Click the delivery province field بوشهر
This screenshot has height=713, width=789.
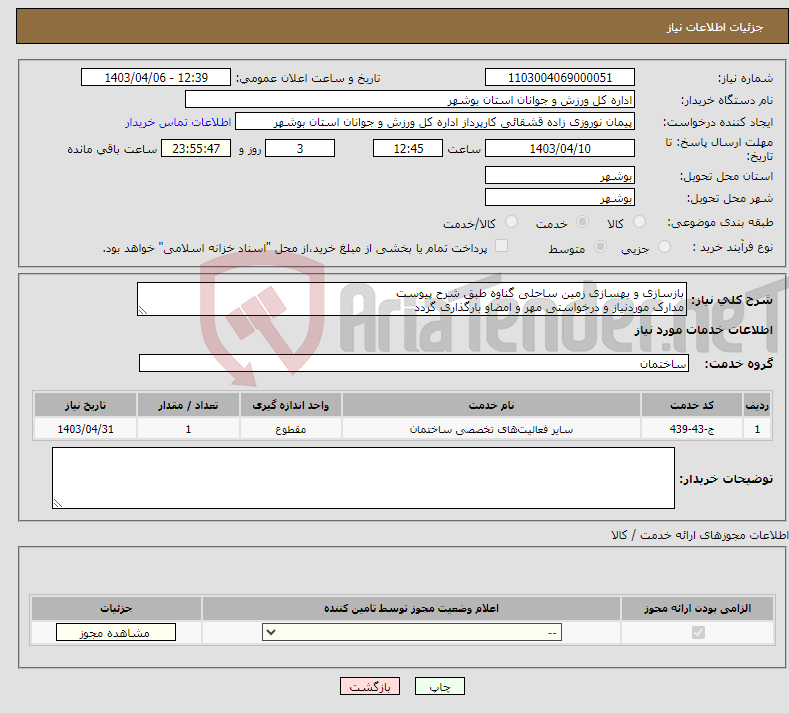(560, 175)
